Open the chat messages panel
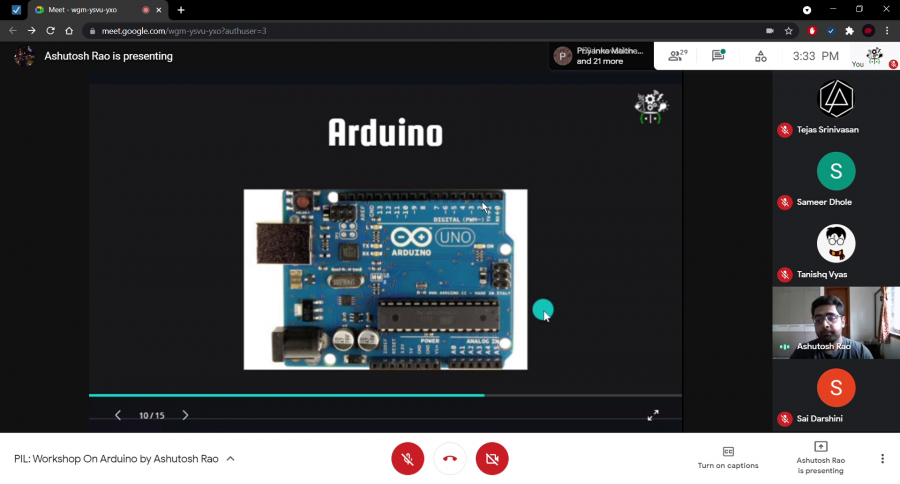Image resolution: width=900 pixels, height=484 pixels. (x=718, y=56)
